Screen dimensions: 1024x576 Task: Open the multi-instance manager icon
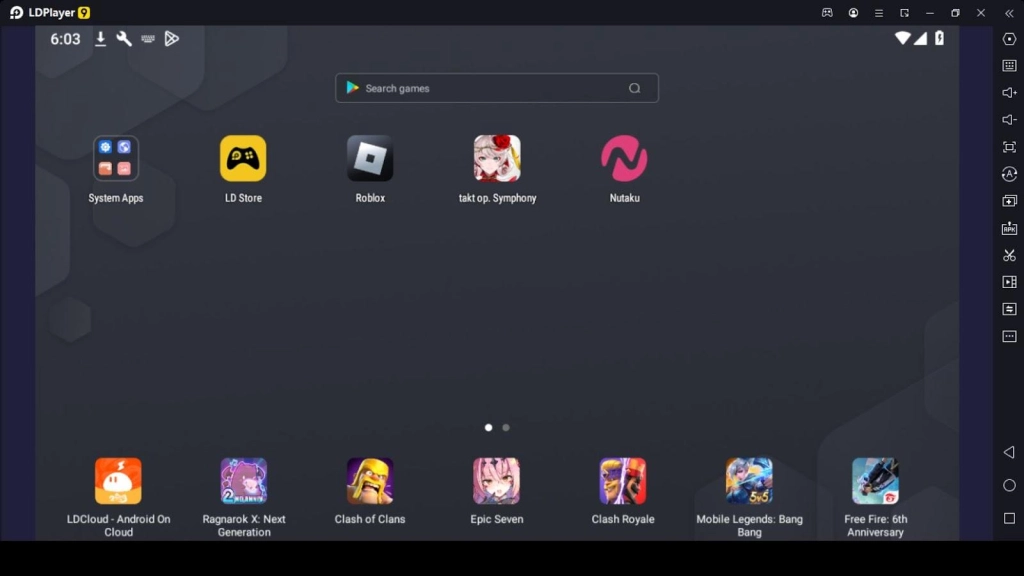coord(1009,201)
